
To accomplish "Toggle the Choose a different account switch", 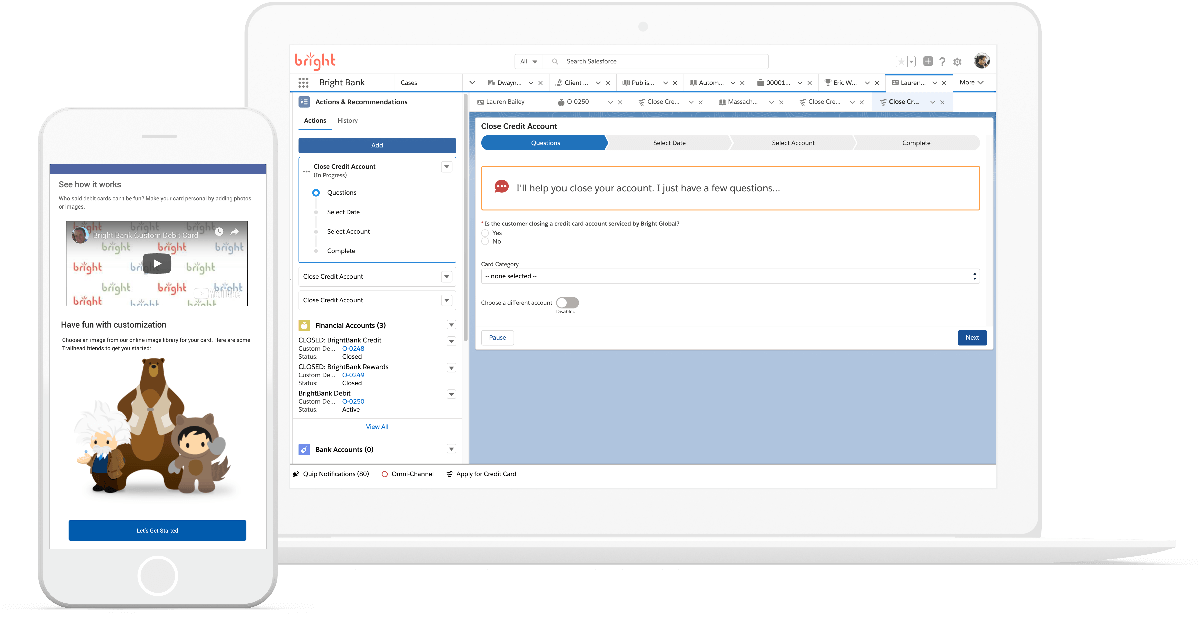I will pos(567,302).
